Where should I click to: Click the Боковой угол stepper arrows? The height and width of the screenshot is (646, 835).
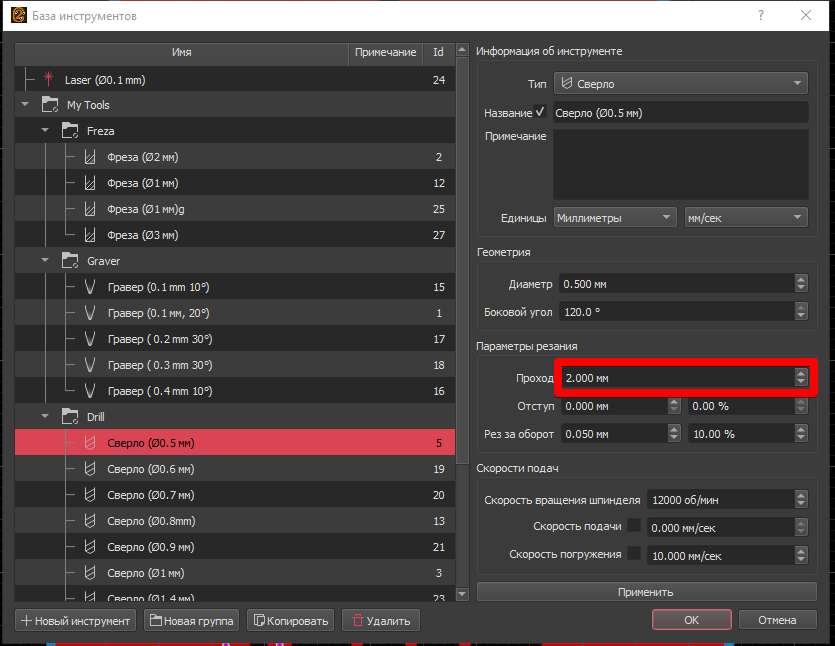point(801,312)
